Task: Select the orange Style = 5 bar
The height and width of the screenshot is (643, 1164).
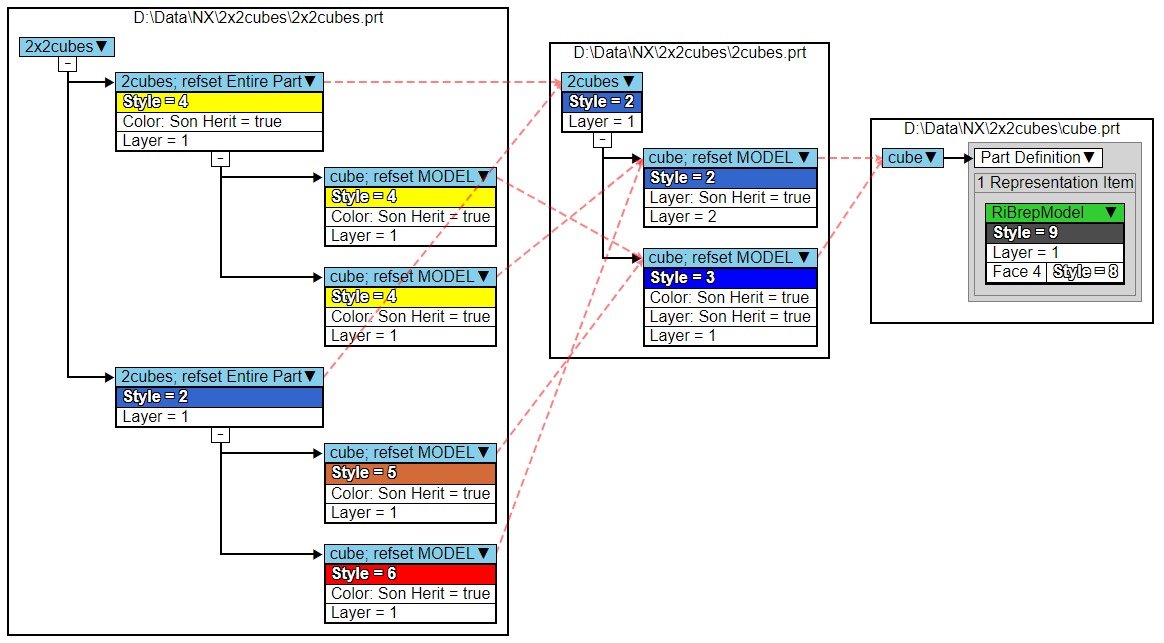Action: pyautogui.click(x=410, y=473)
